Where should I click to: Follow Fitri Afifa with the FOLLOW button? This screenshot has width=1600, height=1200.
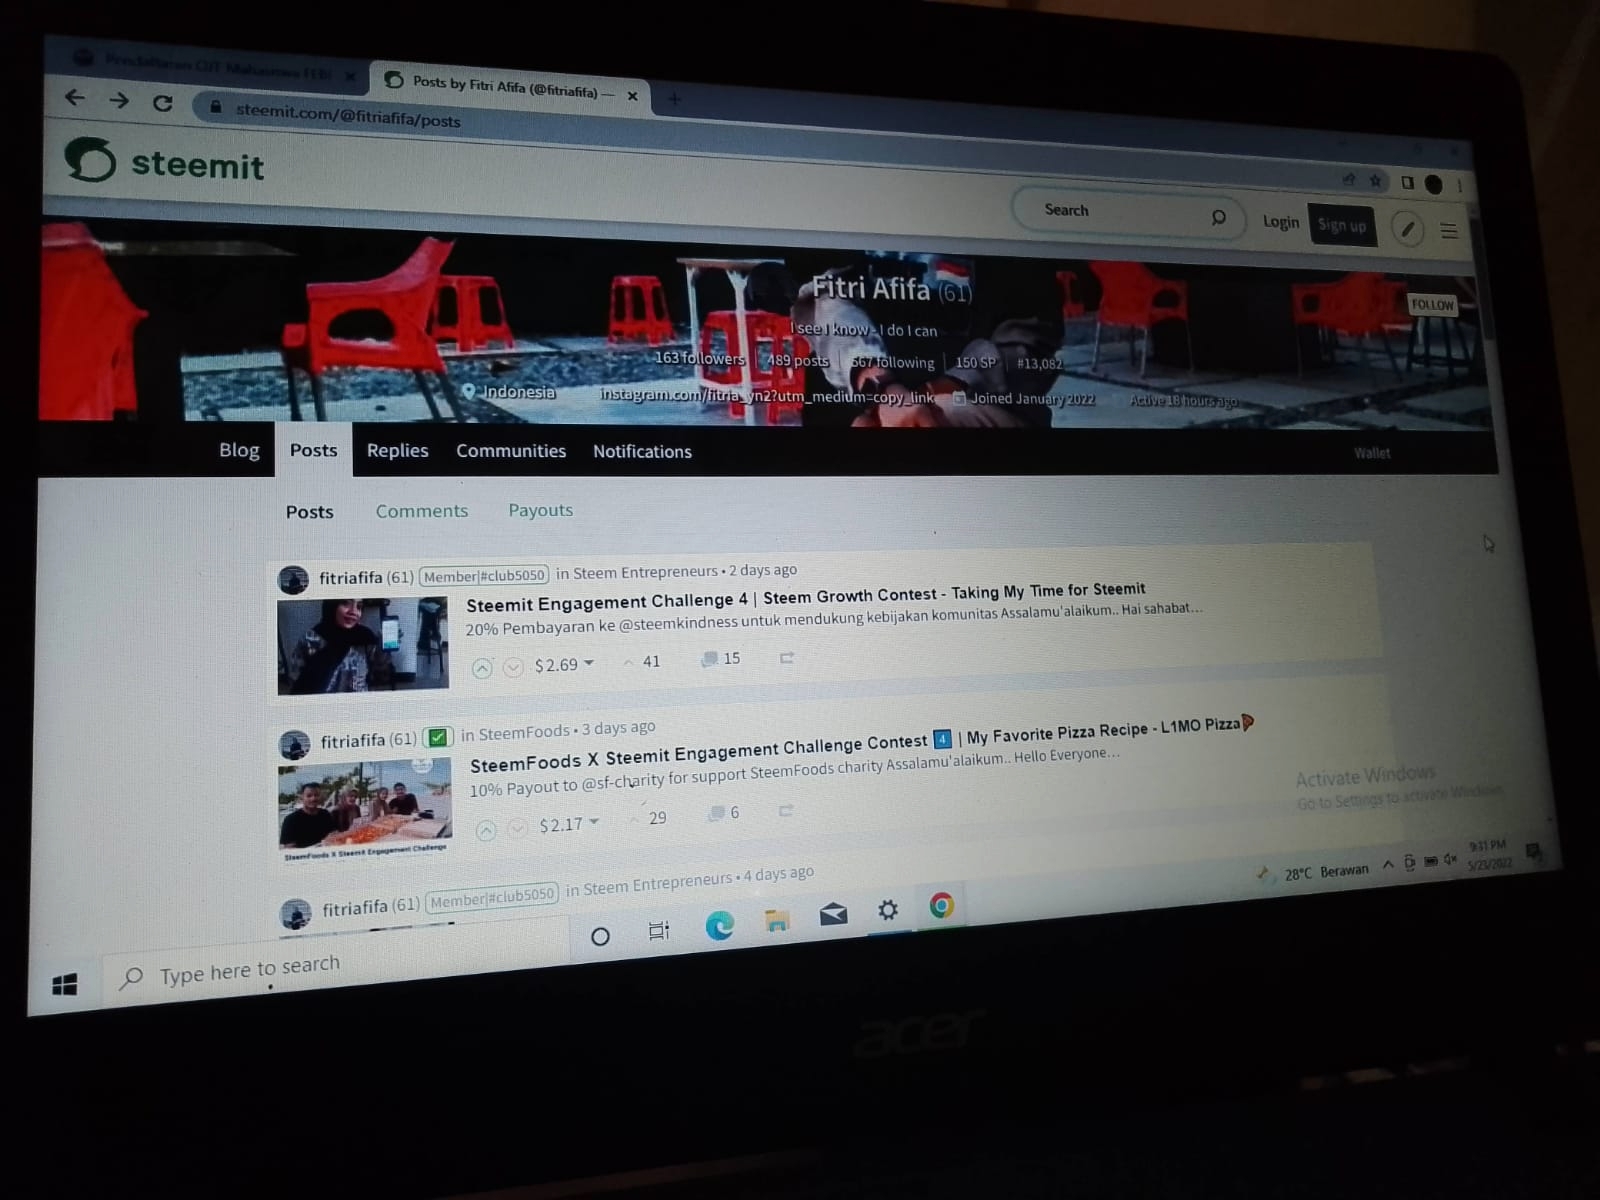click(1432, 304)
